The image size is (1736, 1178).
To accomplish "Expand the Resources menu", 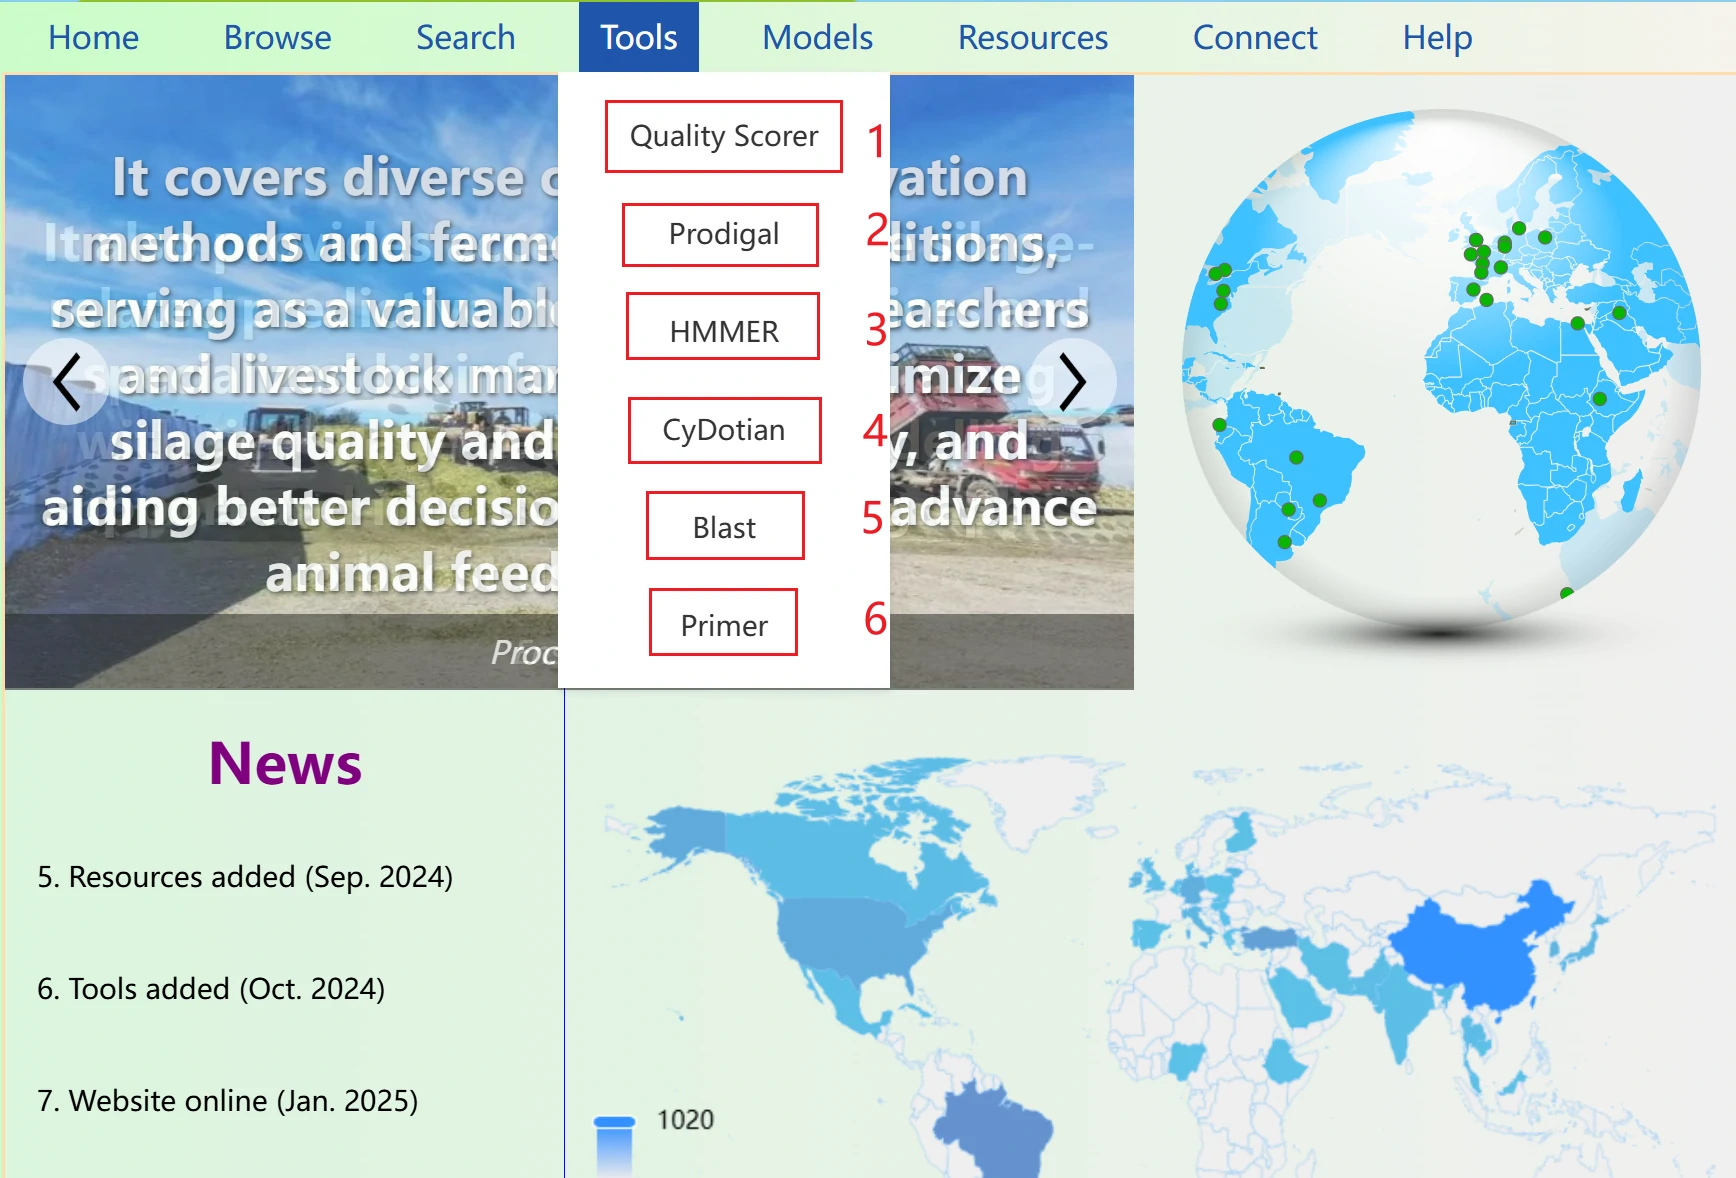I will 1032,37.
